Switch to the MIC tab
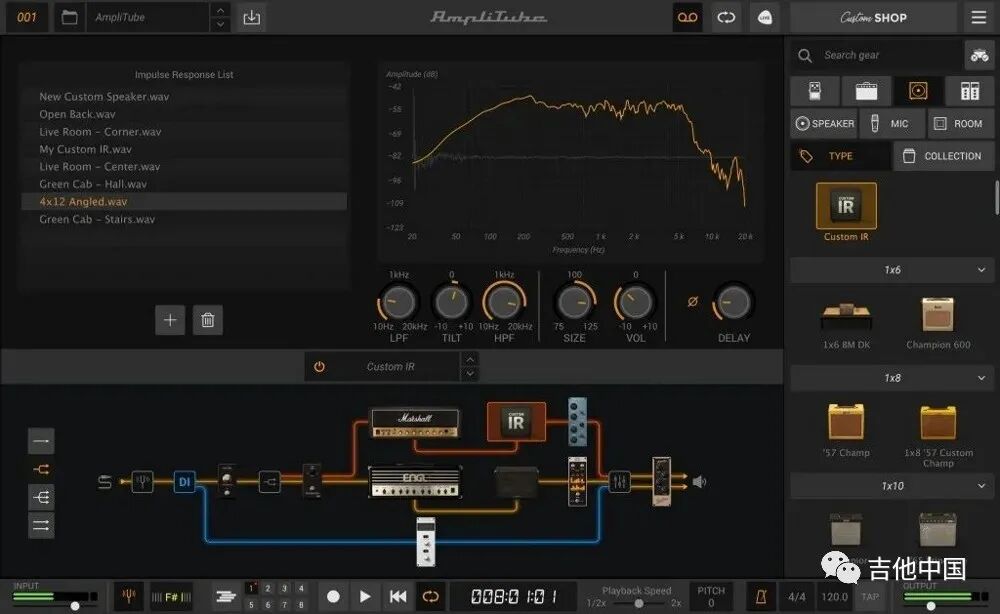 [x=892, y=124]
